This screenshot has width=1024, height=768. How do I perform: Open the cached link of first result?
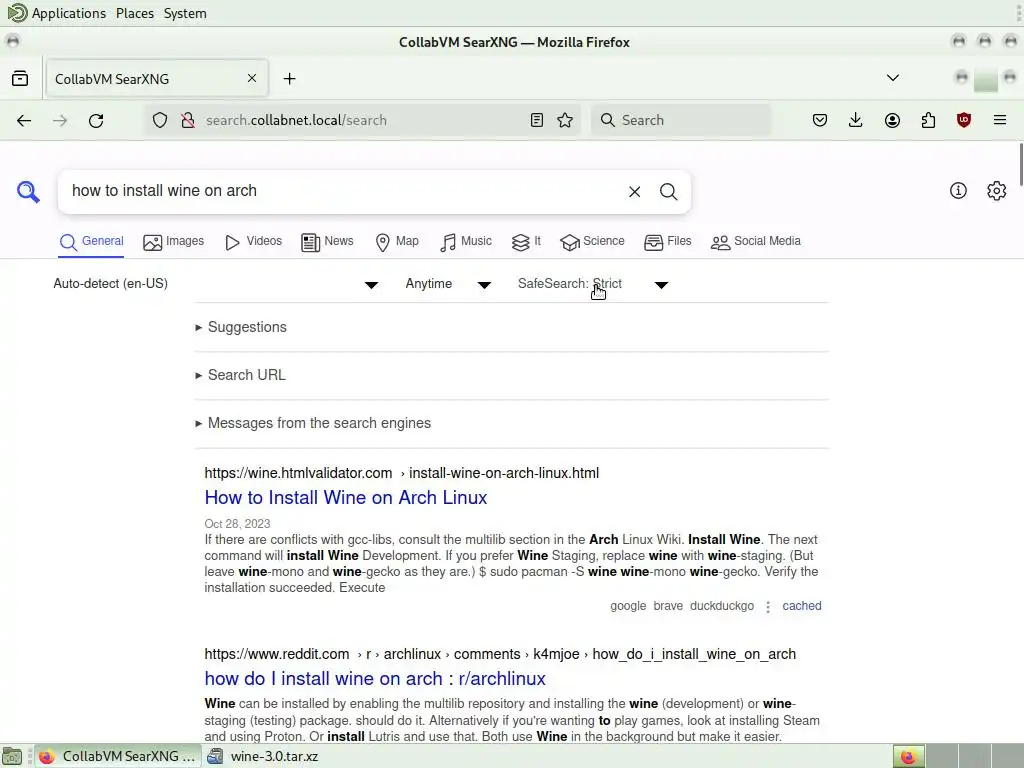point(802,606)
